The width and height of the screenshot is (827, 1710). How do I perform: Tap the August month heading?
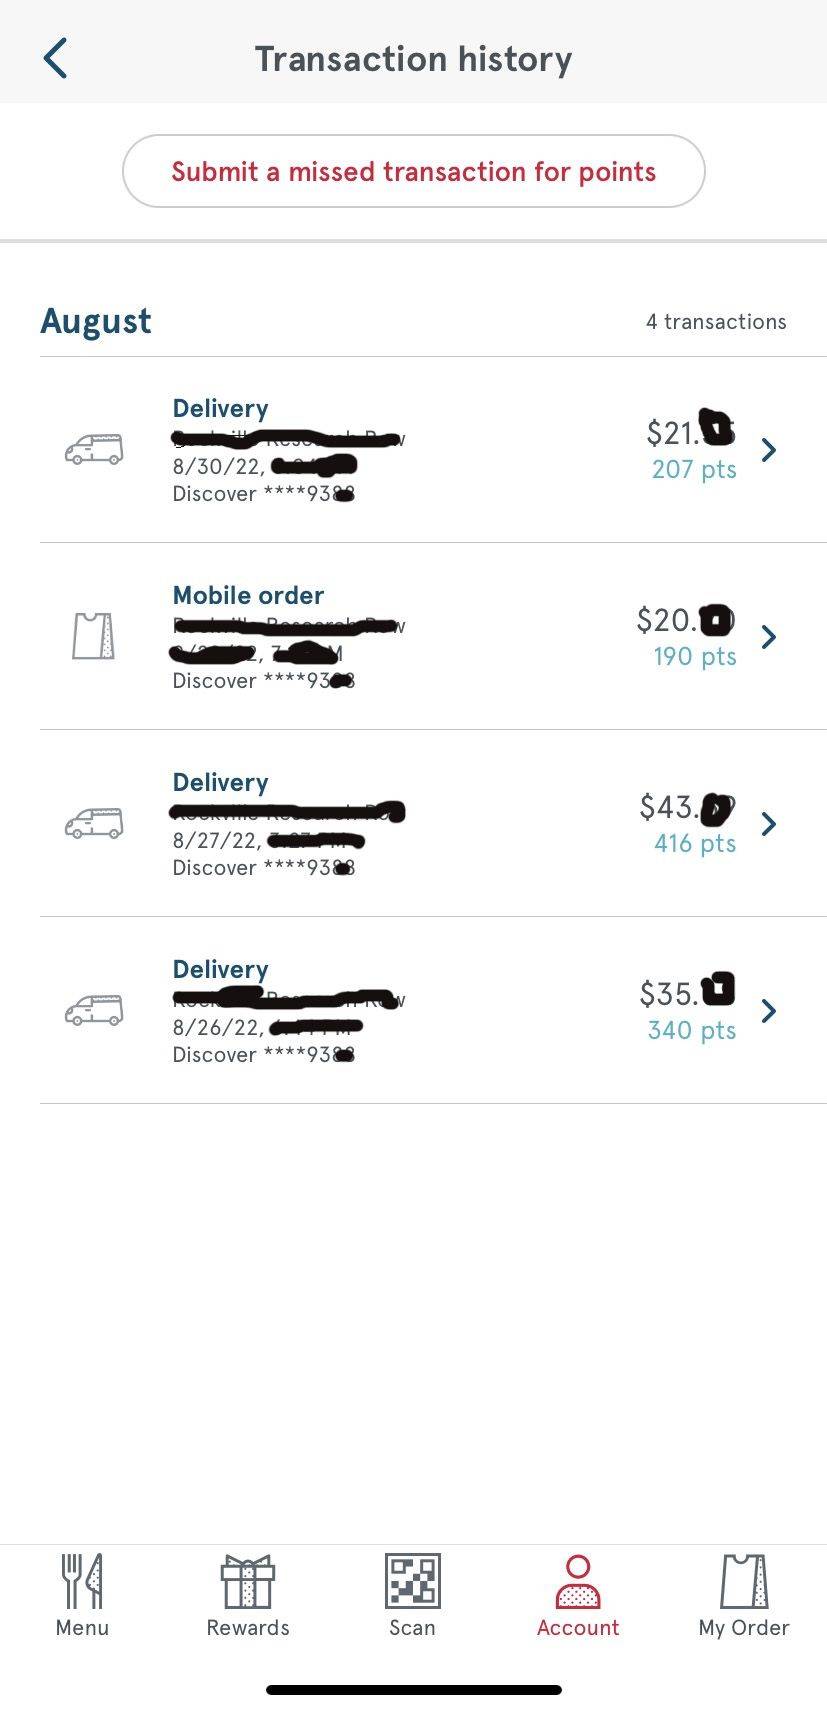tap(96, 321)
